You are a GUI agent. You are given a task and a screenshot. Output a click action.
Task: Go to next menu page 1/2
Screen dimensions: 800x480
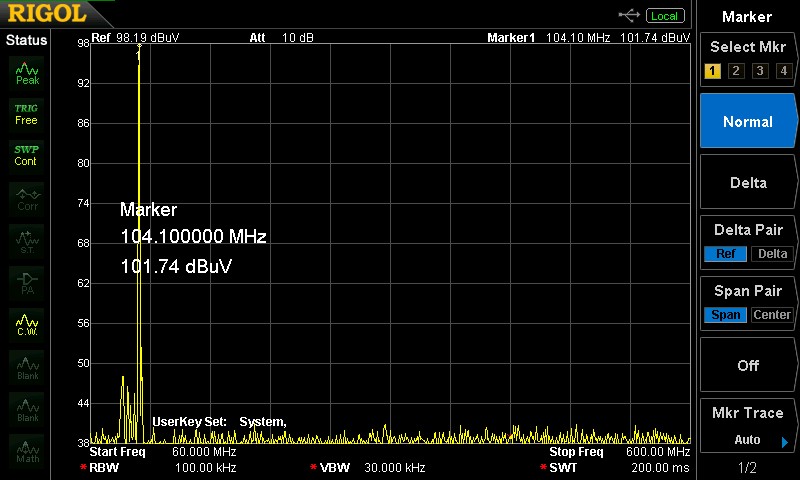(x=748, y=468)
